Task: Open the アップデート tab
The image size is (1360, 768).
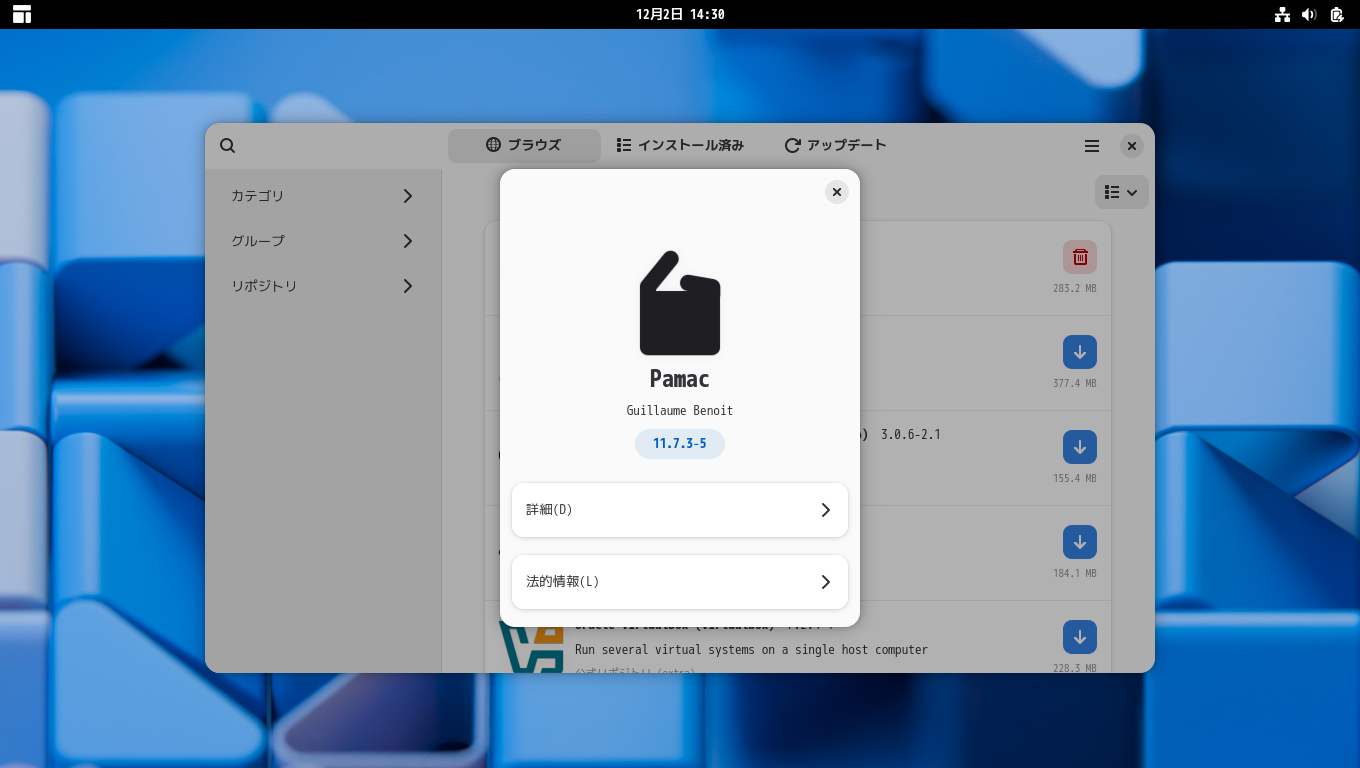Action: click(836, 146)
